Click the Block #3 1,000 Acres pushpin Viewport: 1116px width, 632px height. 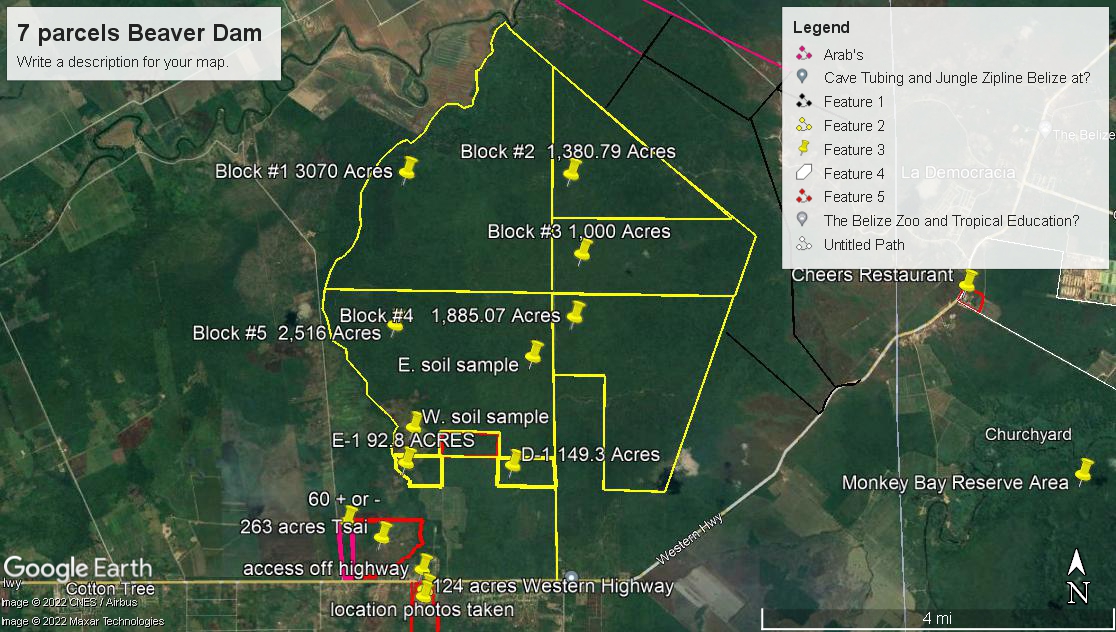584,250
